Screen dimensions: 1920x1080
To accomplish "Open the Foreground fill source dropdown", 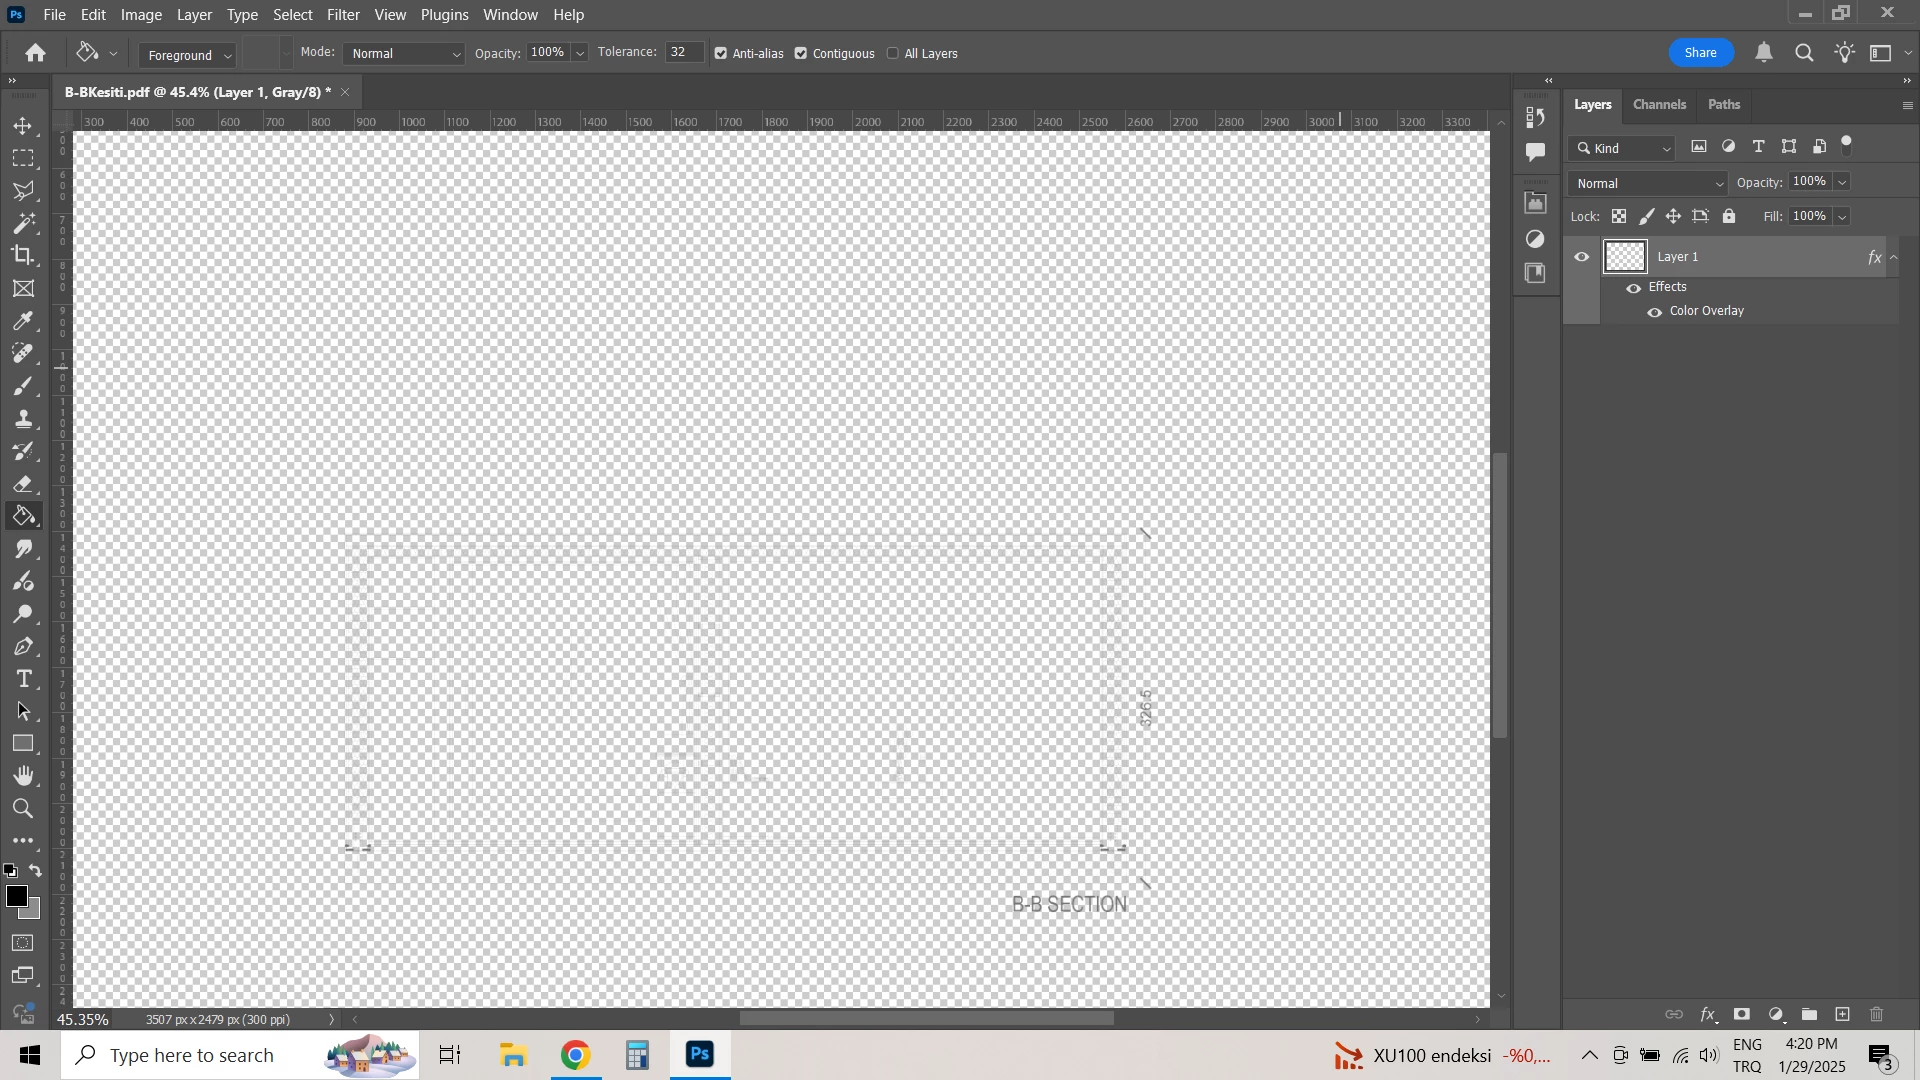I will coord(187,55).
